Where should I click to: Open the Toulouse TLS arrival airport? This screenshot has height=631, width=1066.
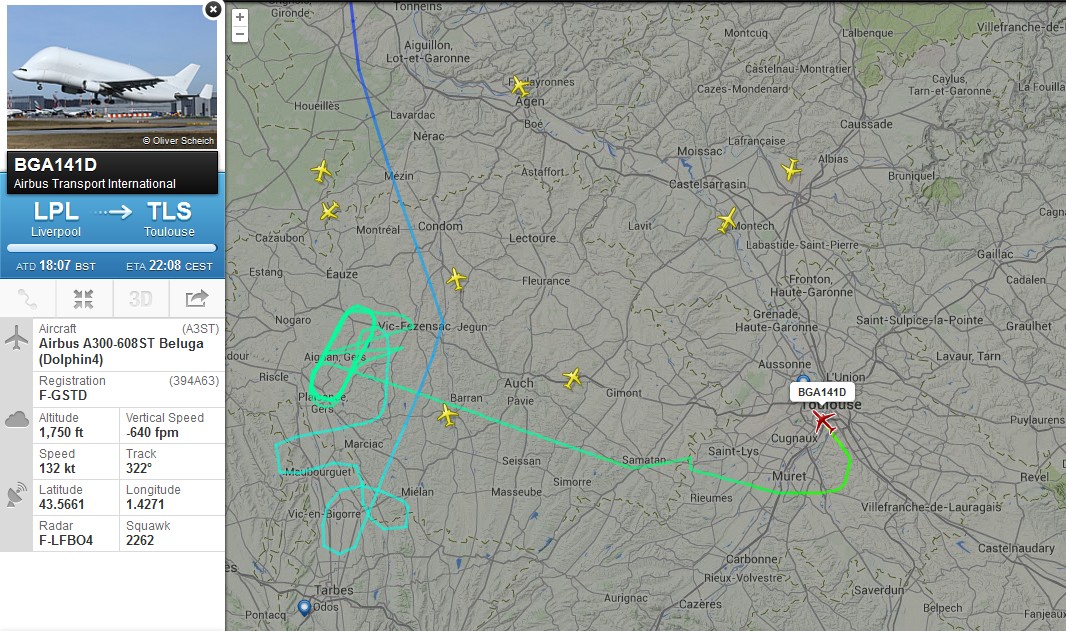point(169,220)
